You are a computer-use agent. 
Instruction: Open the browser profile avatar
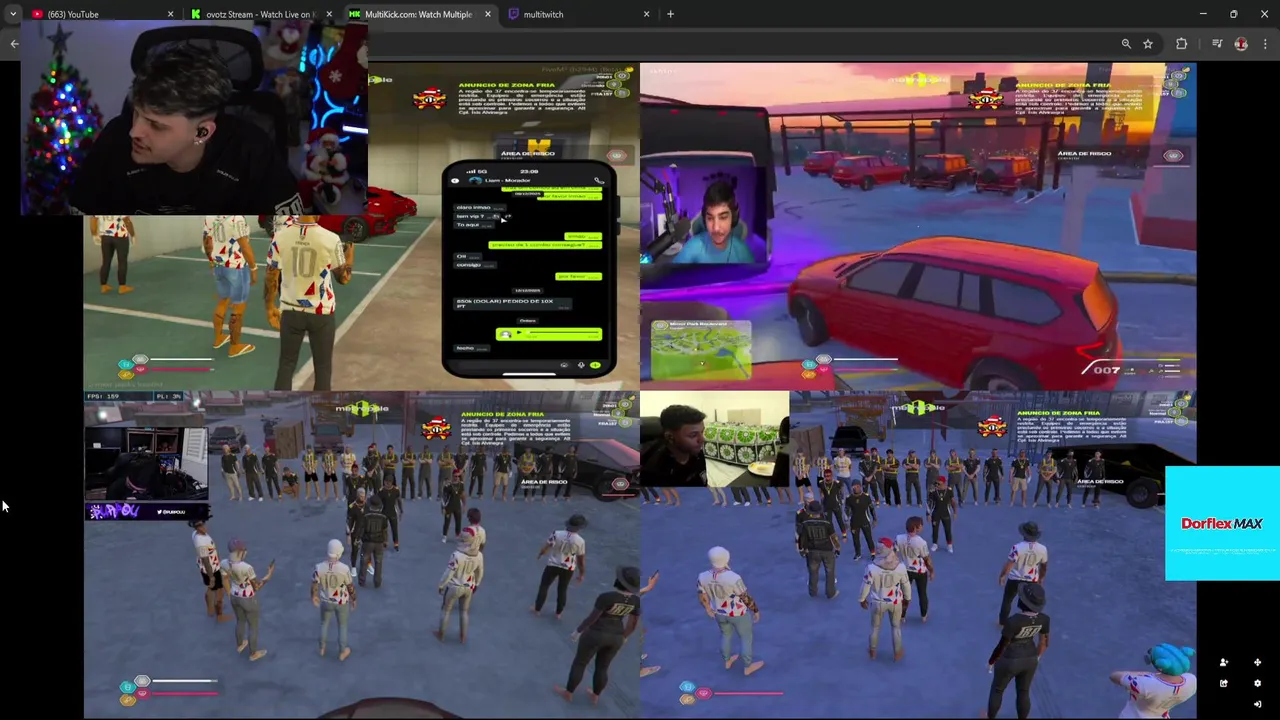coord(1241,44)
